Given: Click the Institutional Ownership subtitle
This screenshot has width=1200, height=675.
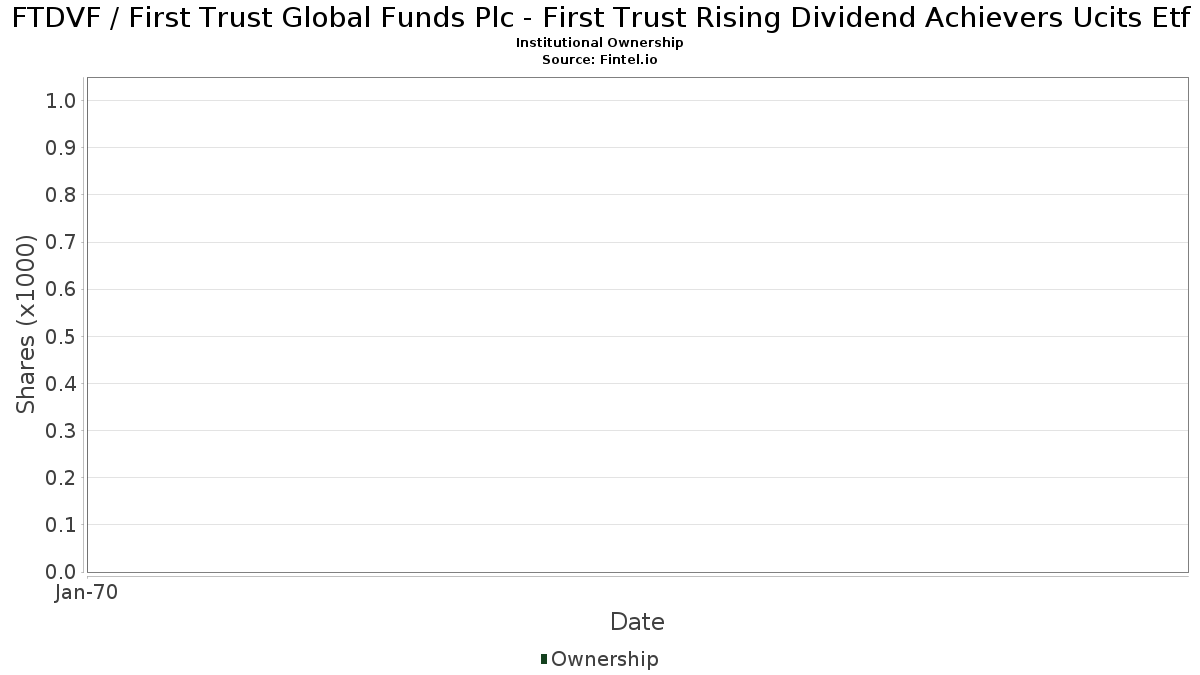Looking at the screenshot, I should [x=599, y=43].
